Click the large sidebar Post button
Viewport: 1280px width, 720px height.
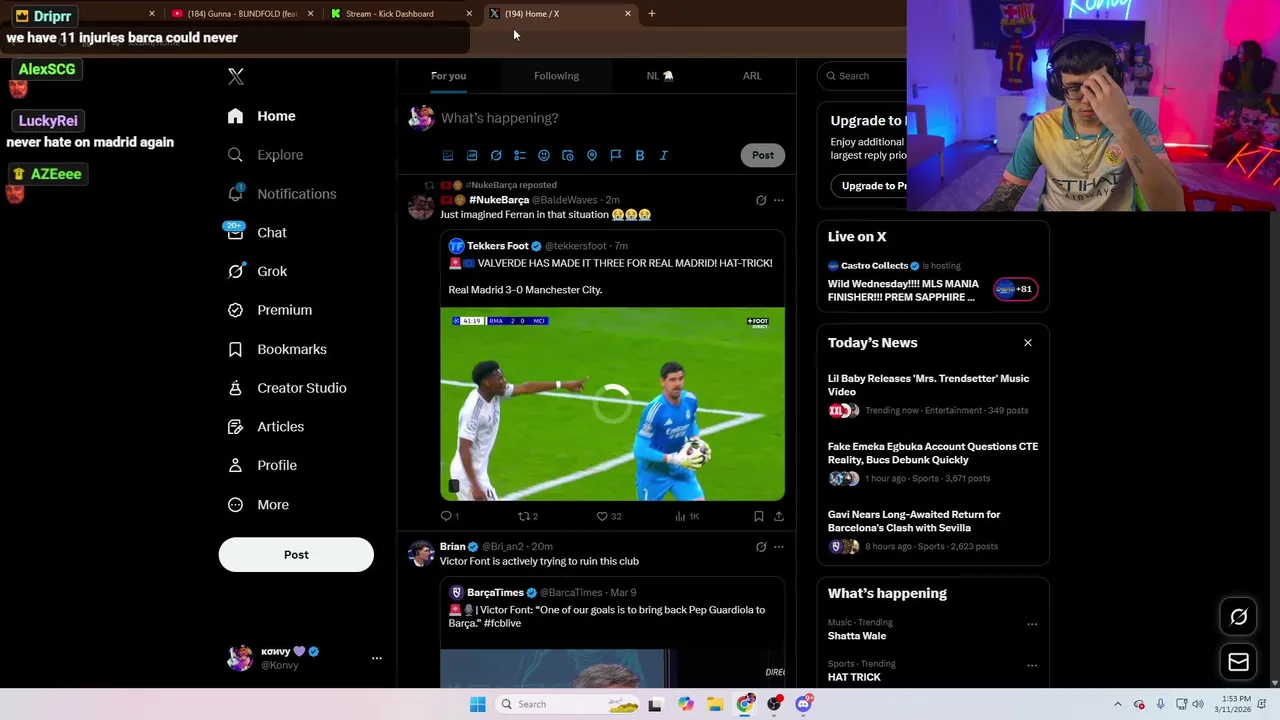tap(296, 555)
